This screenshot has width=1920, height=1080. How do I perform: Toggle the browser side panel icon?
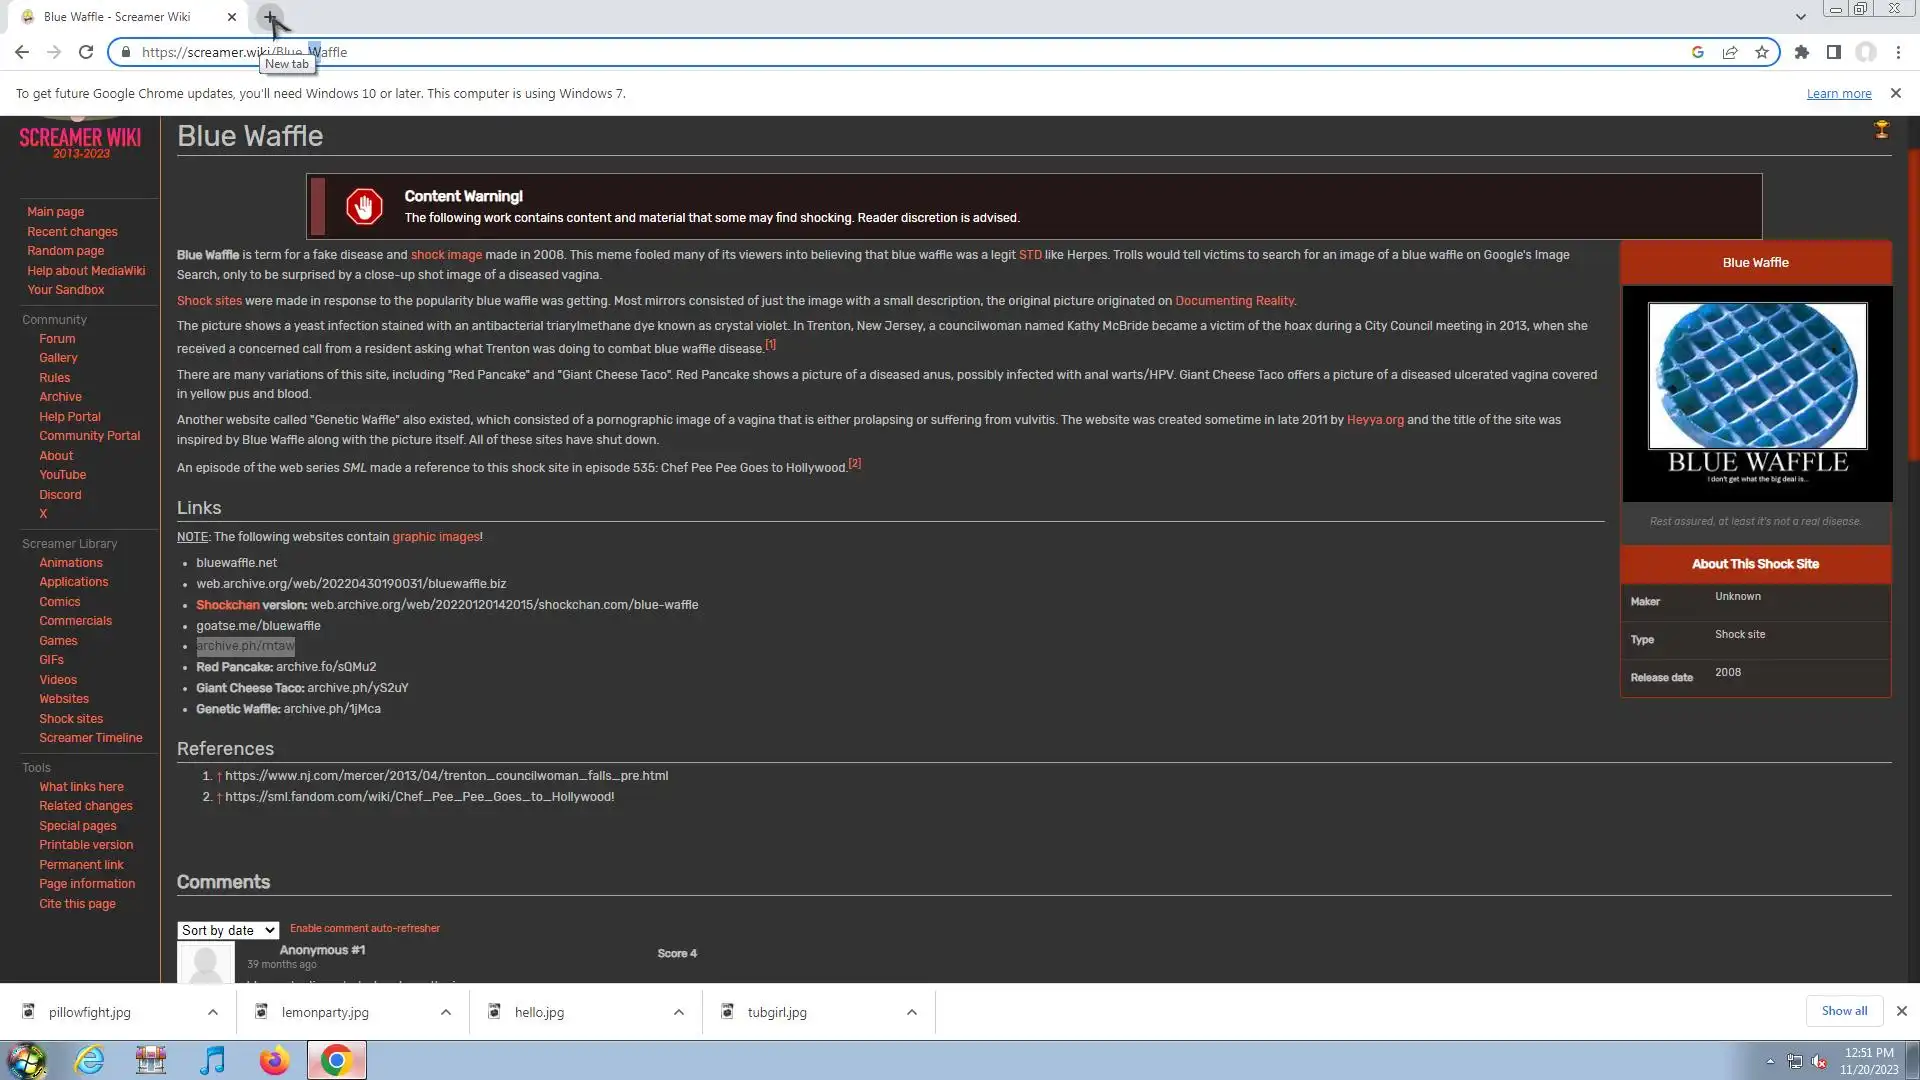point(1834,52)
